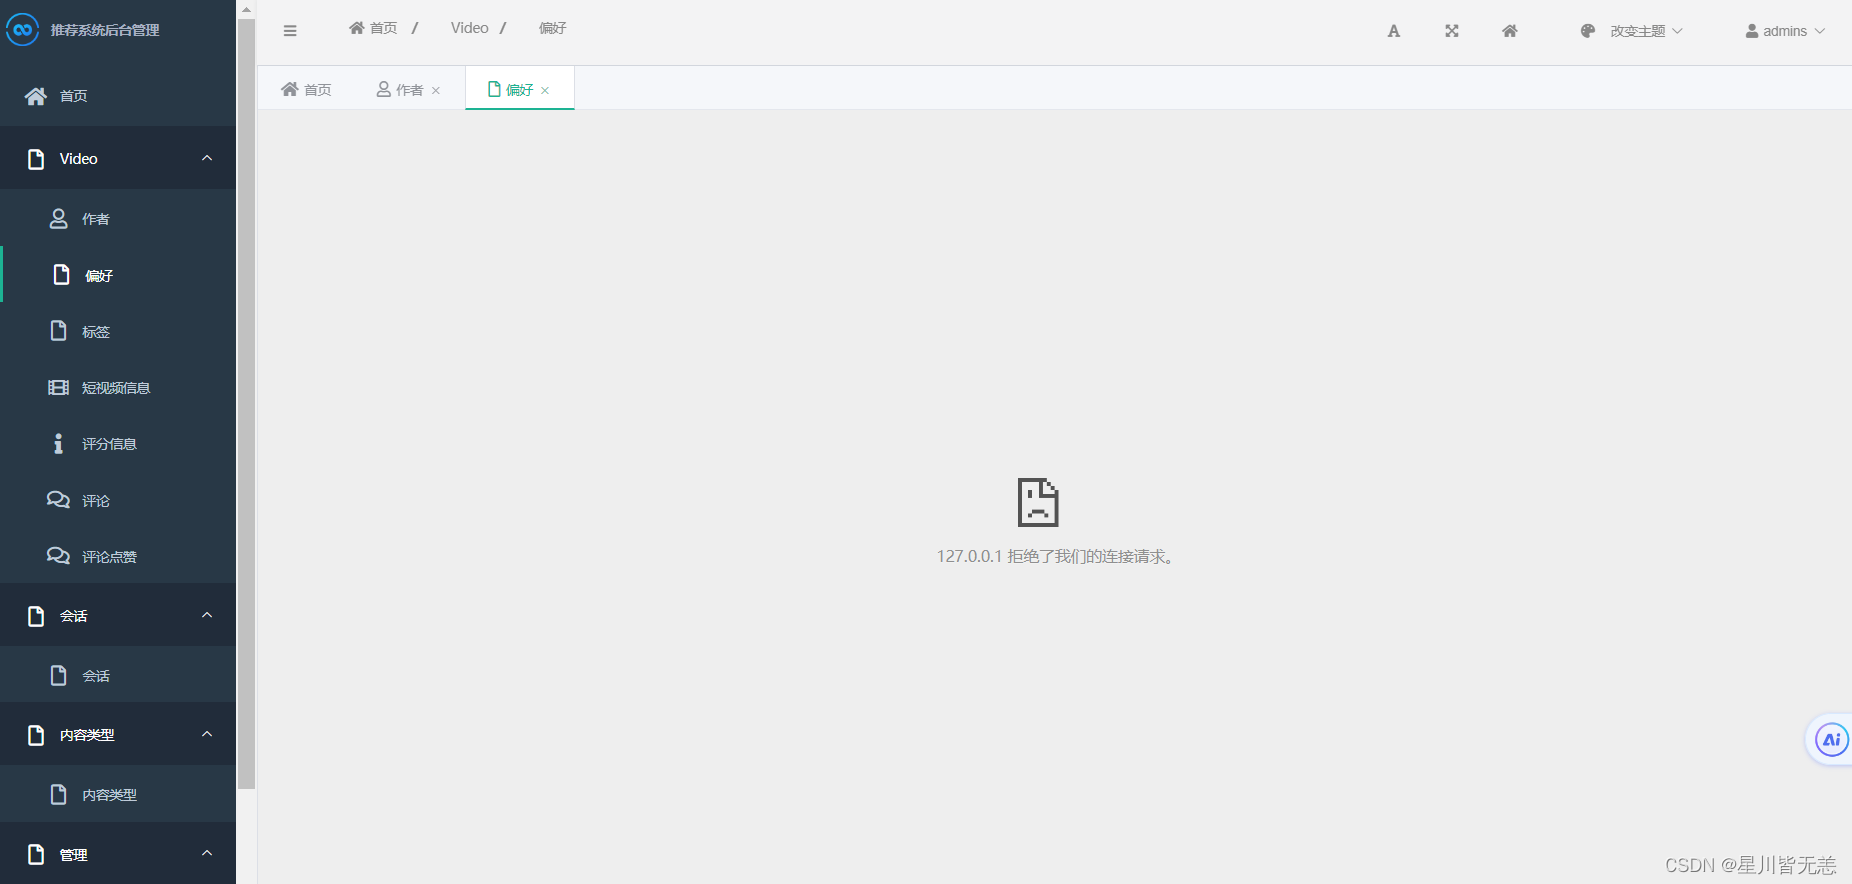Click the home icon in the top toolbar
Viewport: 1852px width, 884px height.
[x=1510, y=31]
